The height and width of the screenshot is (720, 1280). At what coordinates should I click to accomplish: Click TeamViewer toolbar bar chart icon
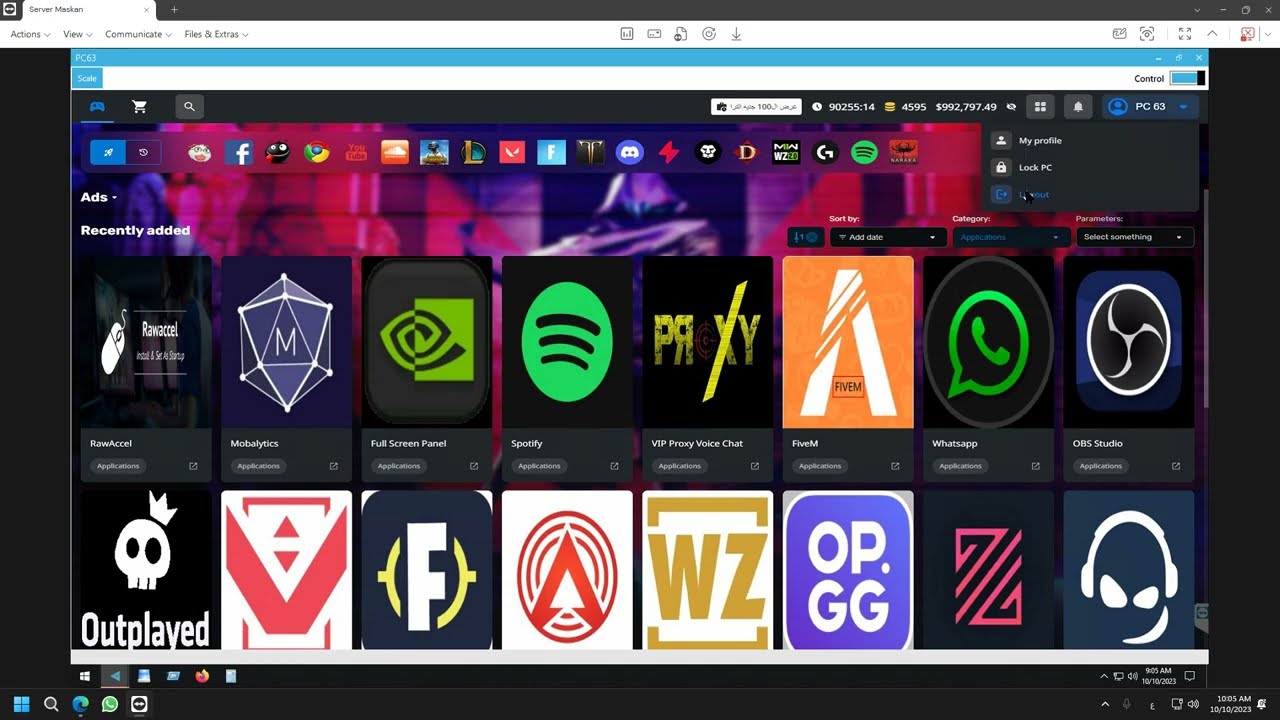[627, 34]
